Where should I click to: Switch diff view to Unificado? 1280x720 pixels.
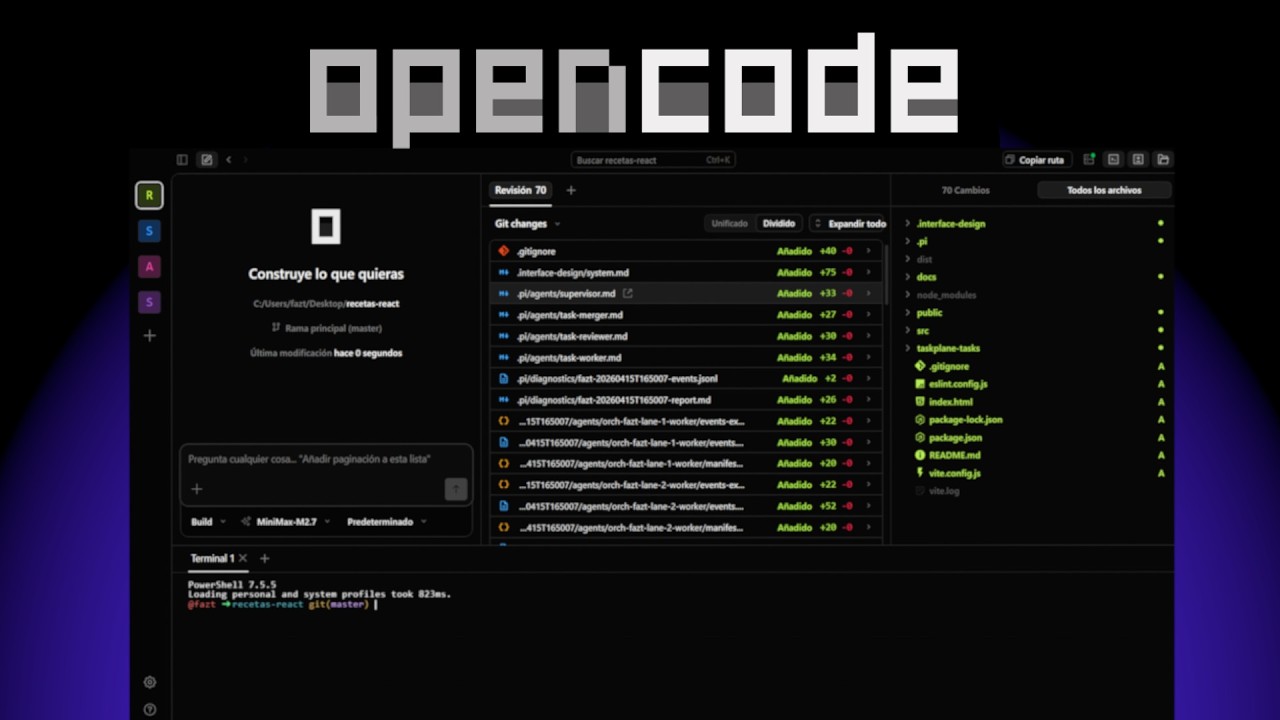point(730,224)
